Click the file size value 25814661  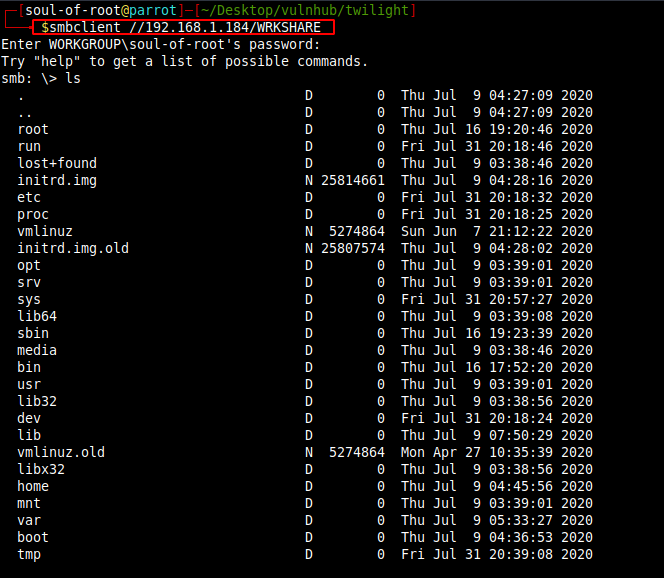353,180
